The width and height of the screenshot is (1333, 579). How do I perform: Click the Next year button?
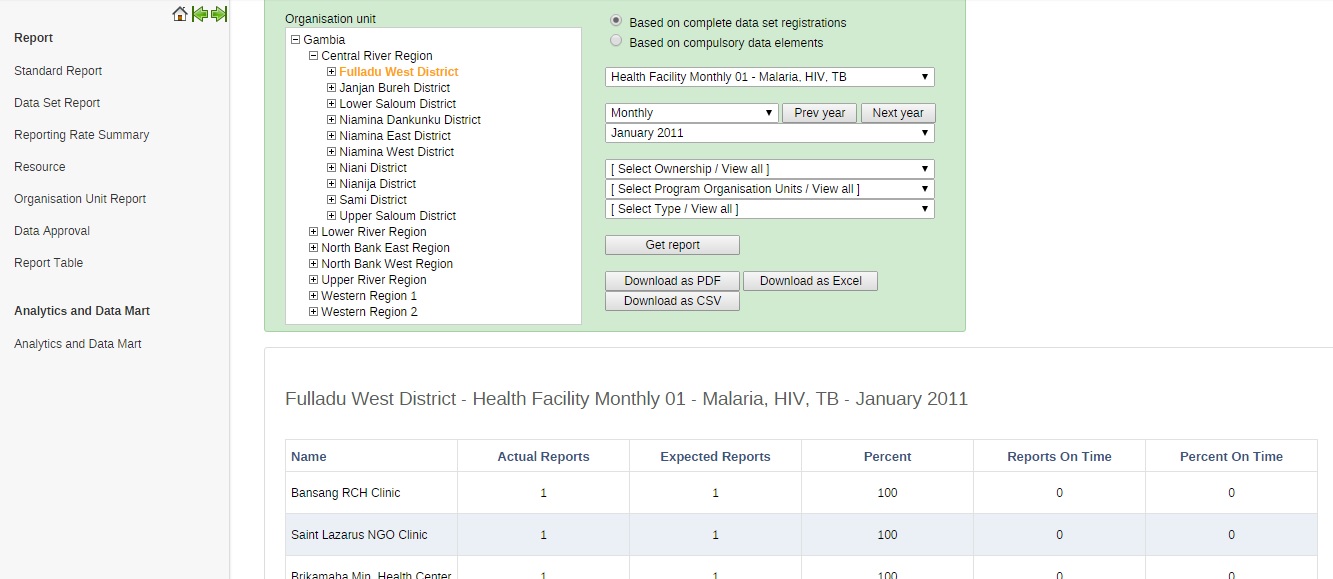[897, 113]
